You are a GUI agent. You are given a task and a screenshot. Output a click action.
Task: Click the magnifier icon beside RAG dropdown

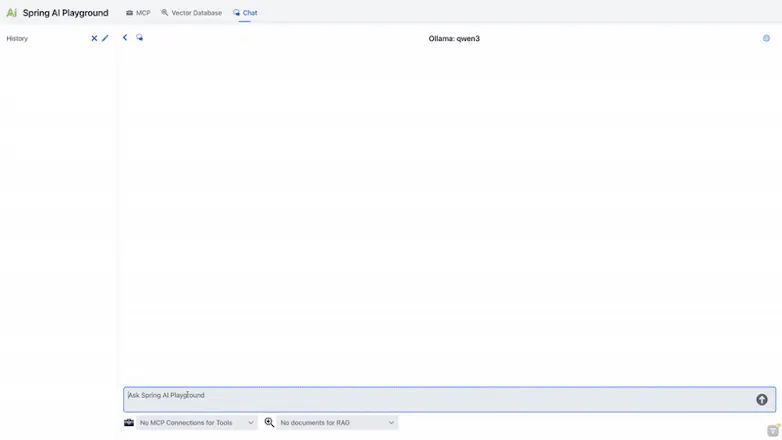269,423
